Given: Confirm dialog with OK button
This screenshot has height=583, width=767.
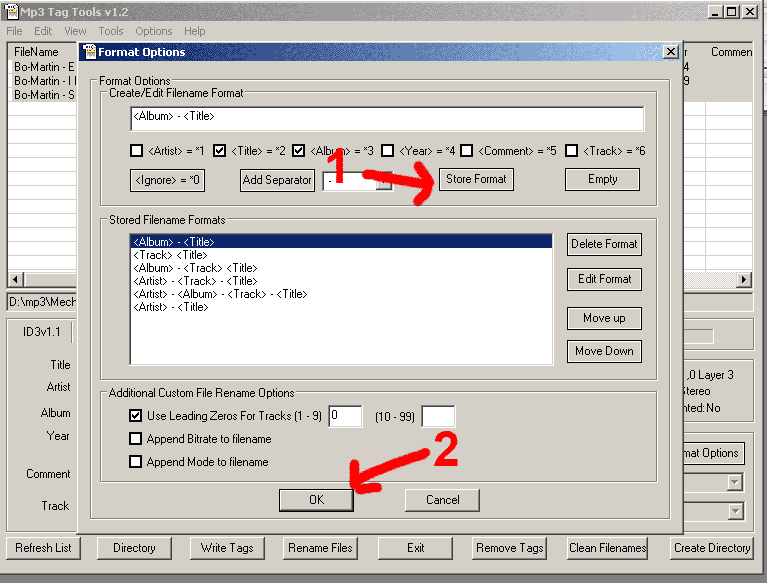Looking at the screenshot, I should coord(316,500).
